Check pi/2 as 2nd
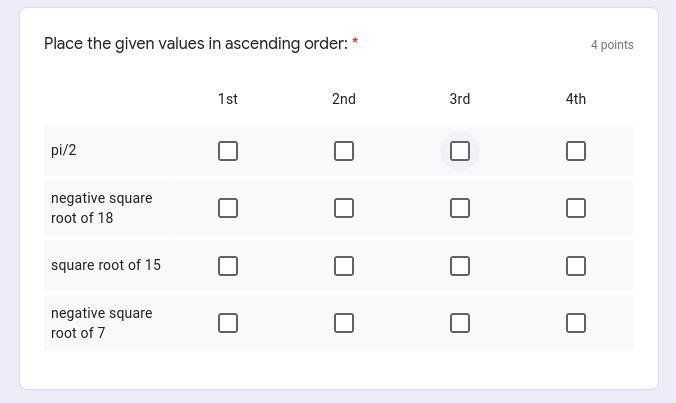 pos(344,151)
